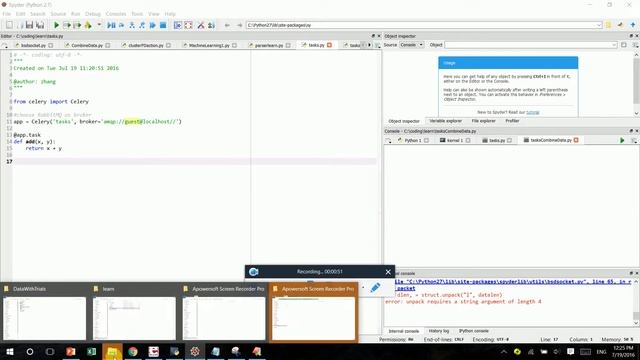Screen dimensions: 640x360
Task: Open the Consoles menu
Action: [x=116, y=14]
